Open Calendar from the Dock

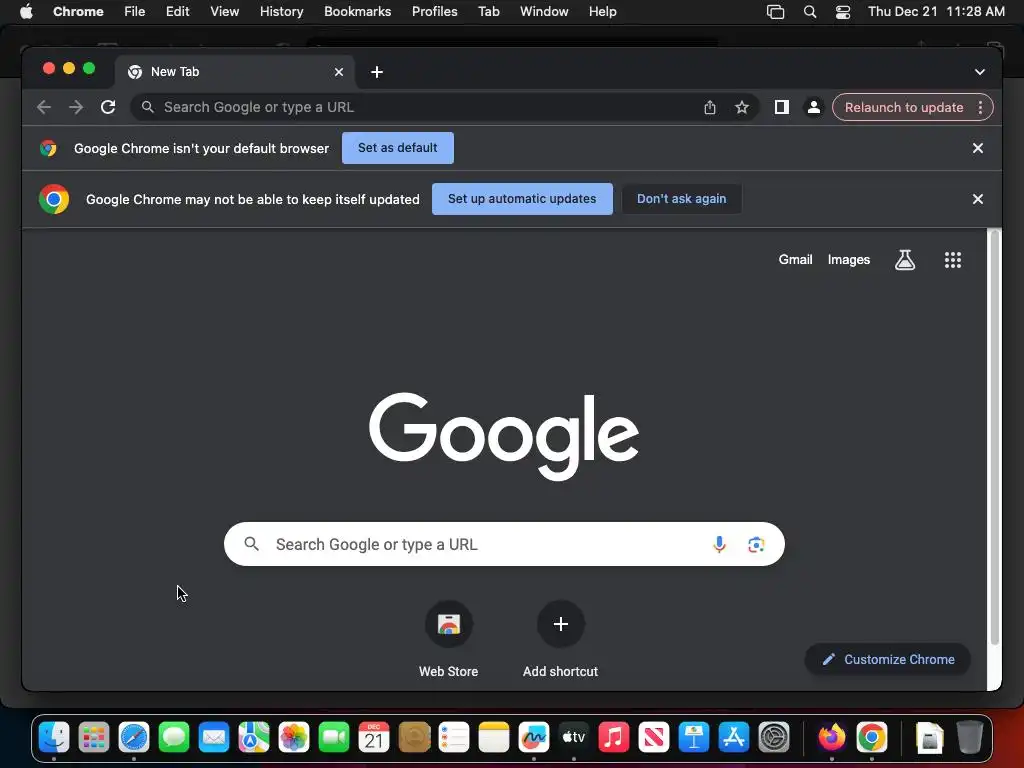(374, 738)
